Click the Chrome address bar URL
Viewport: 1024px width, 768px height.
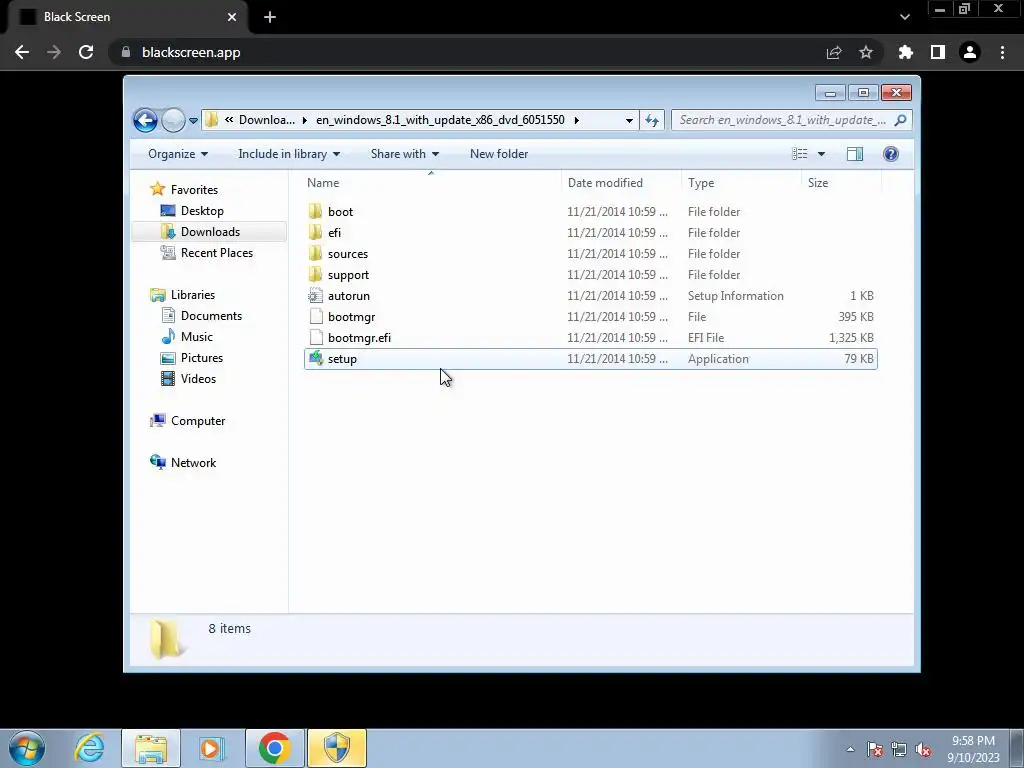click(191, 52)
